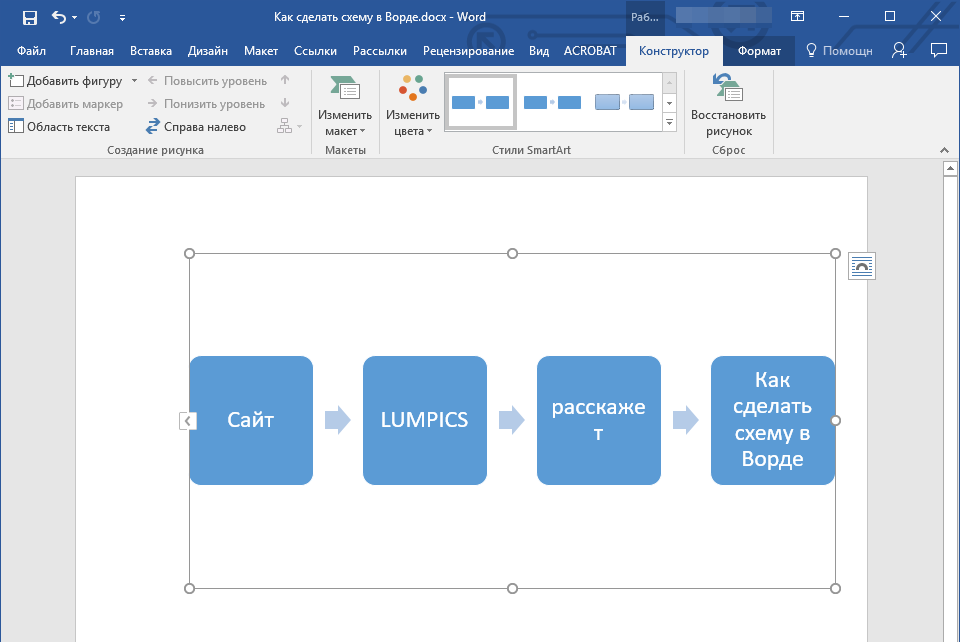Open the Изменить макет dropdown
Image resolution: width=960 pixels, height=642 pixels.
click(x=345, y=106)
